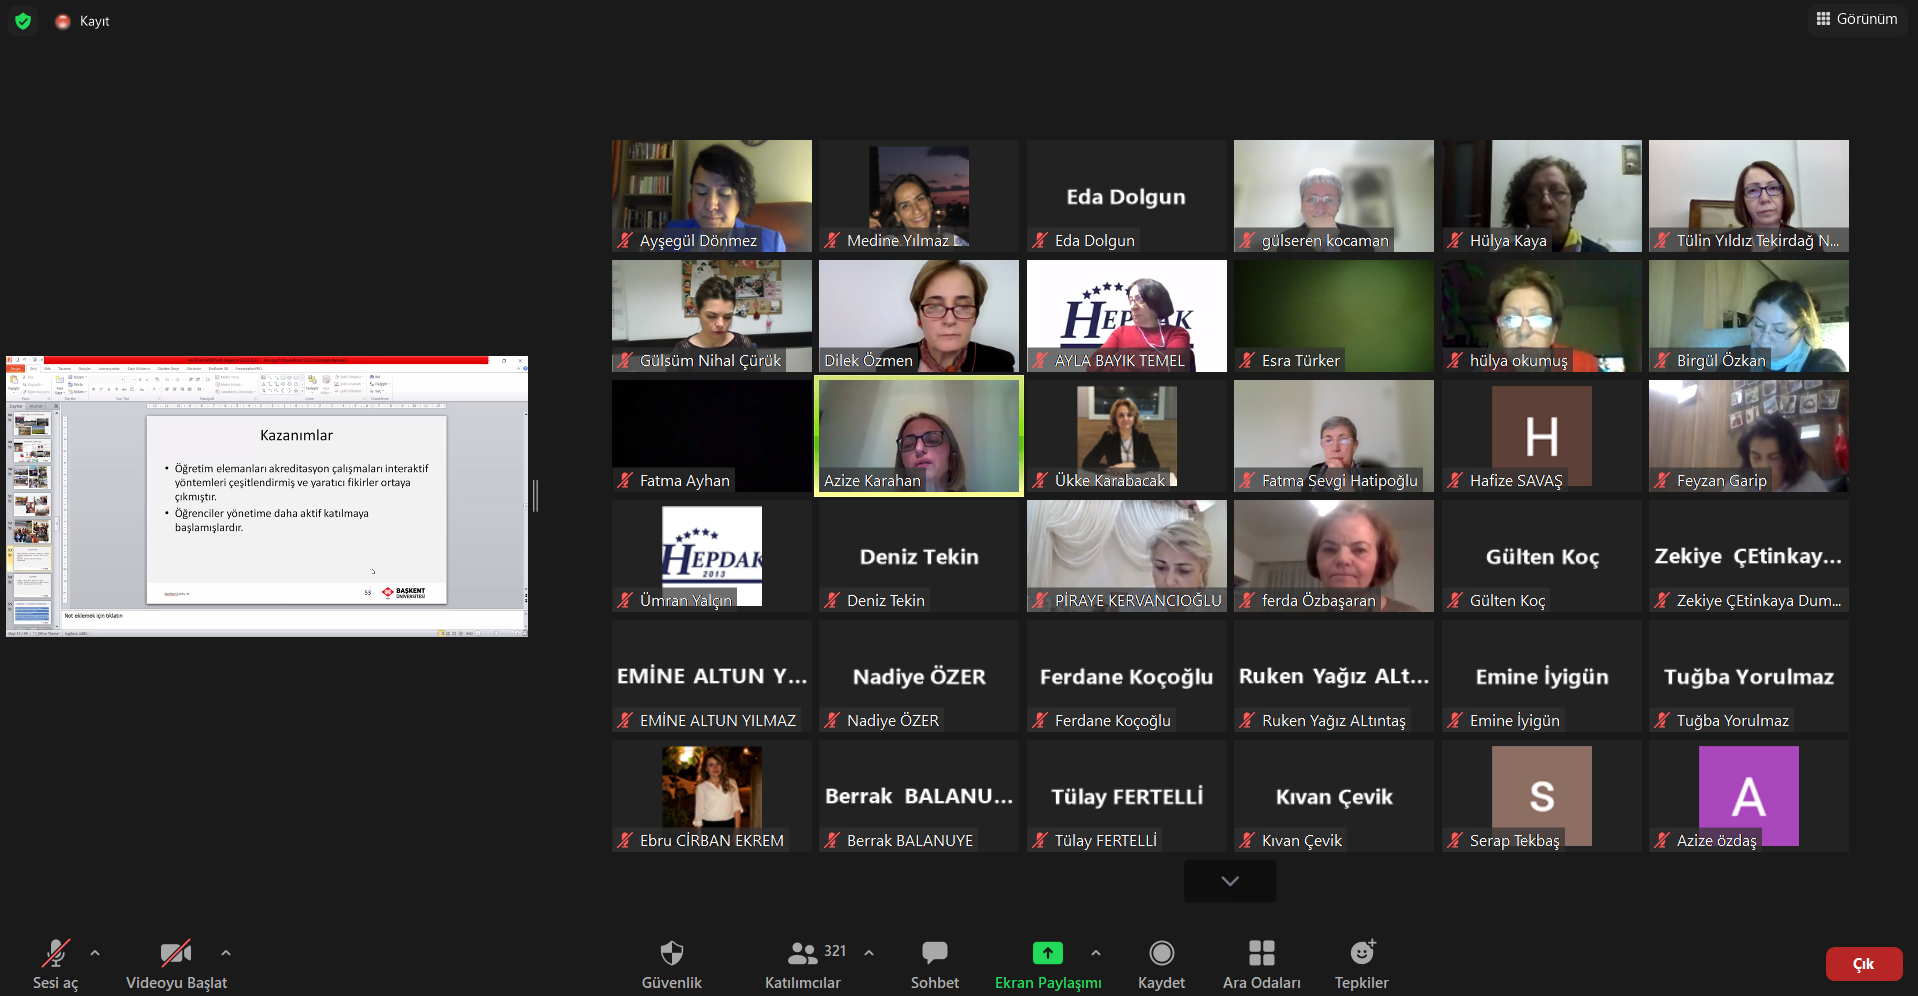Viewport: 1918px width, 996px height.
Task: Open the Görünüm view menu
Action: pos(1856,19)
